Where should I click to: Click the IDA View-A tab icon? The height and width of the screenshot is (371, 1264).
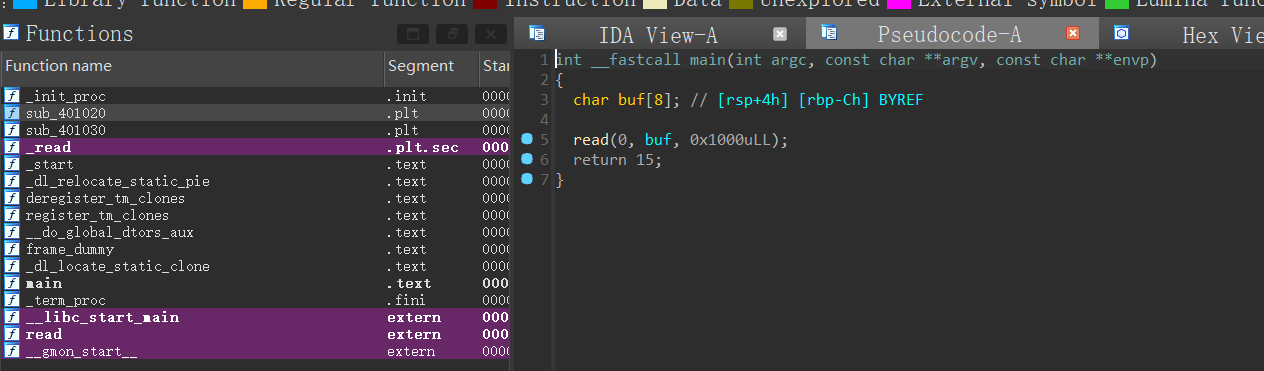point(537,33)
